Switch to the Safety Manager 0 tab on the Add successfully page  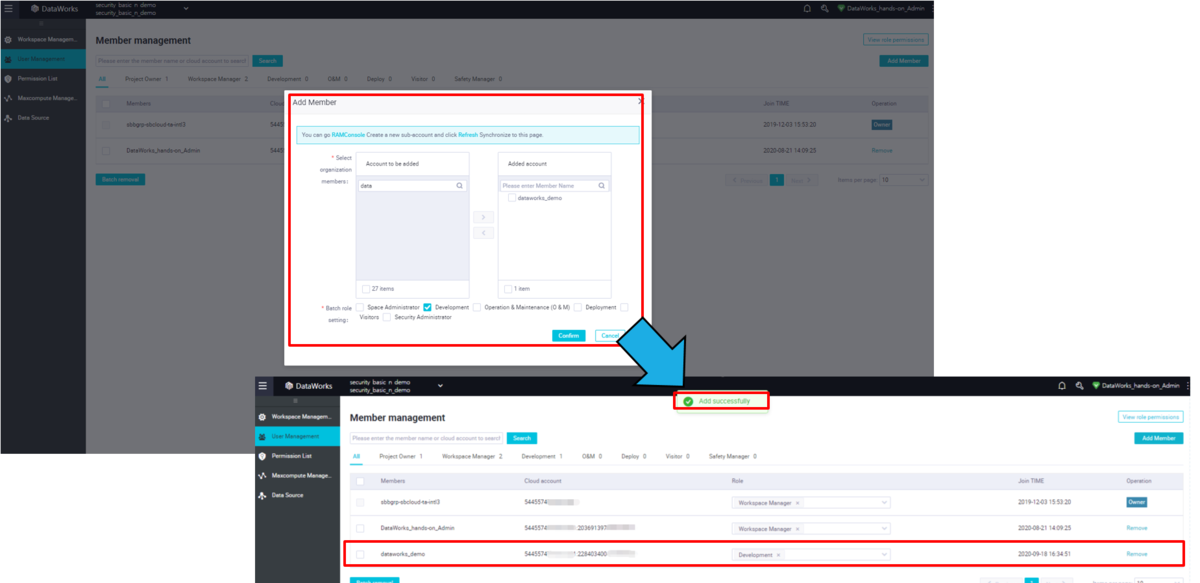pyautogui.click(x=732, y=456)
